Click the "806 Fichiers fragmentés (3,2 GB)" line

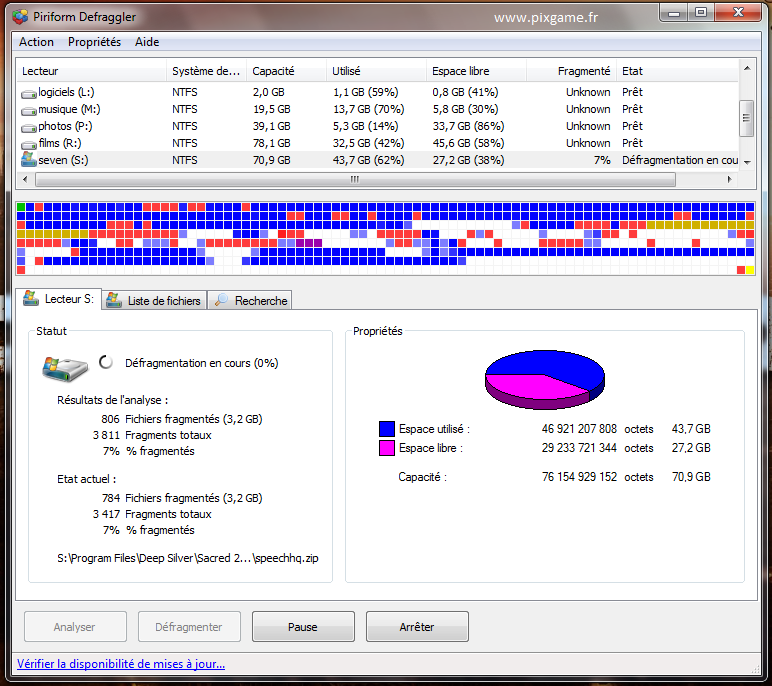[182, 419]
